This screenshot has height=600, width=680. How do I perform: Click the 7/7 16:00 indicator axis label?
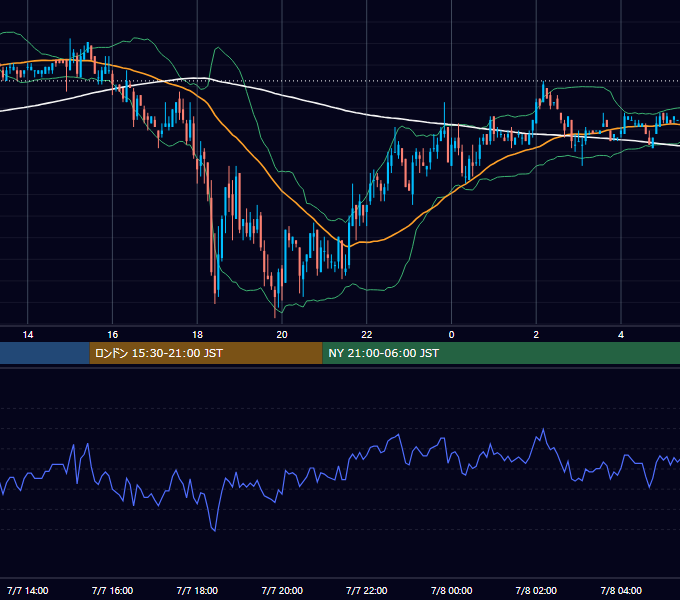[x=112, y=590]
